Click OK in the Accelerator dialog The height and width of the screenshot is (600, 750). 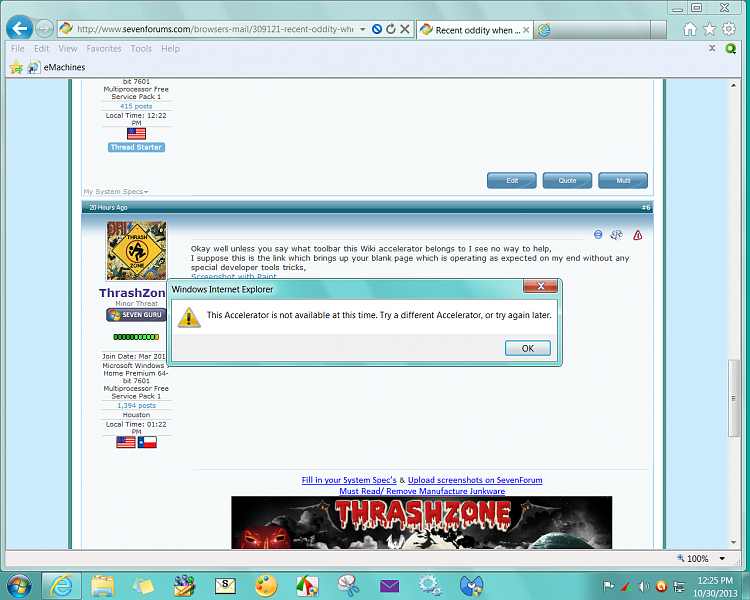(528, 348)
